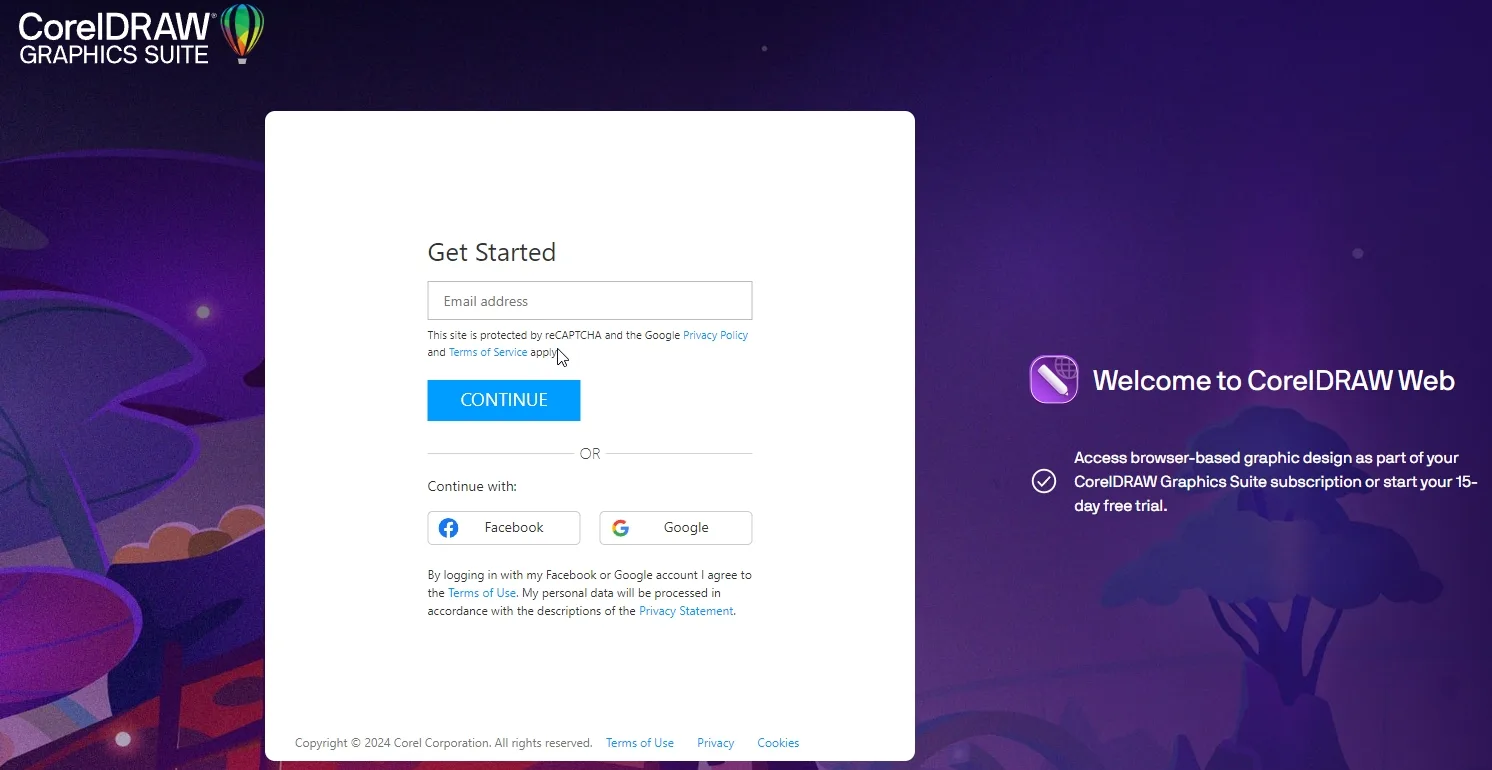This screenshot has height=770, width=1492.
Task: Sign in using the Google button label
Action: click(x=686, y=528)
